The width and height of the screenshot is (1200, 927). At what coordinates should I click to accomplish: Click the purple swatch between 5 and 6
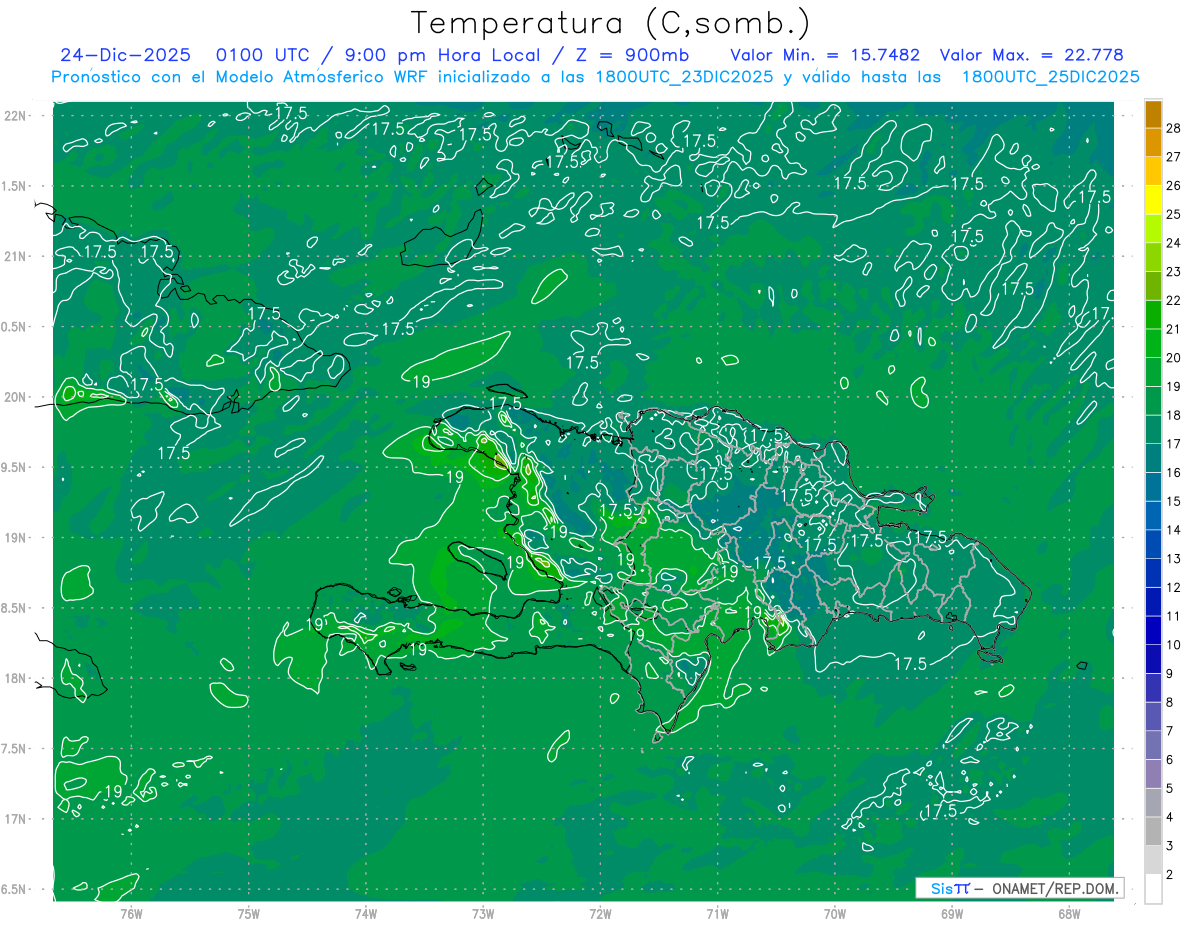coord(1154,774)
